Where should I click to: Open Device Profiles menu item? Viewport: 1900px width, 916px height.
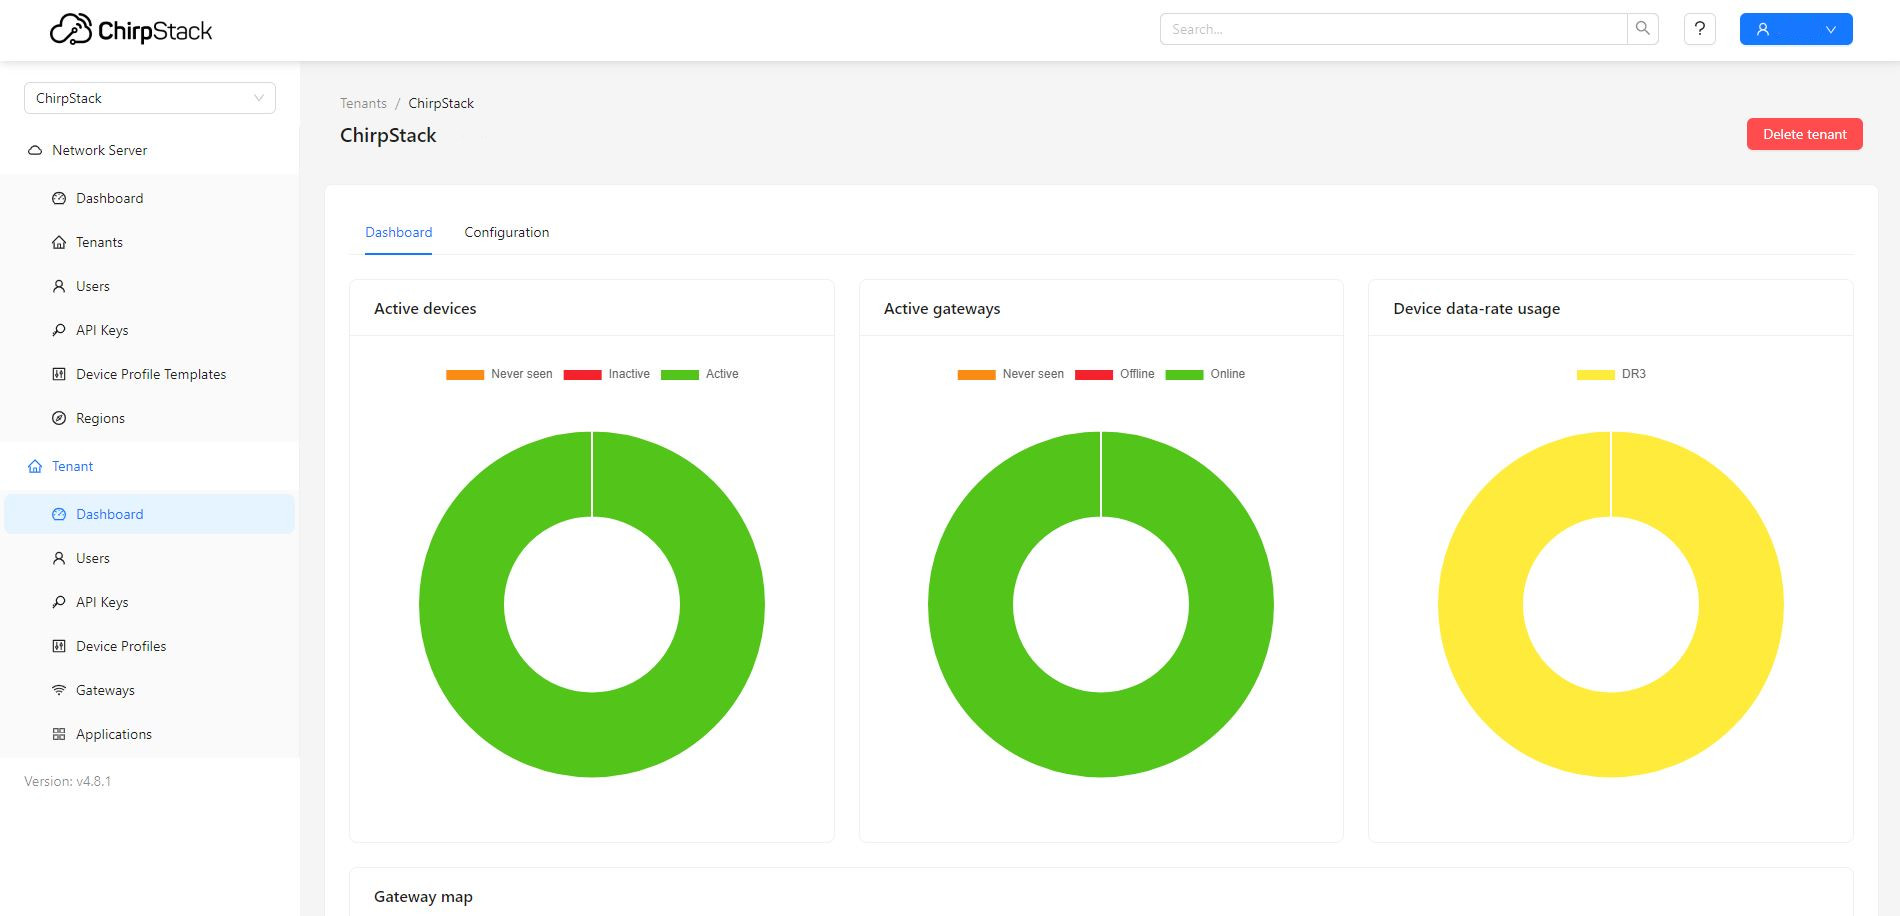(150, 646)
